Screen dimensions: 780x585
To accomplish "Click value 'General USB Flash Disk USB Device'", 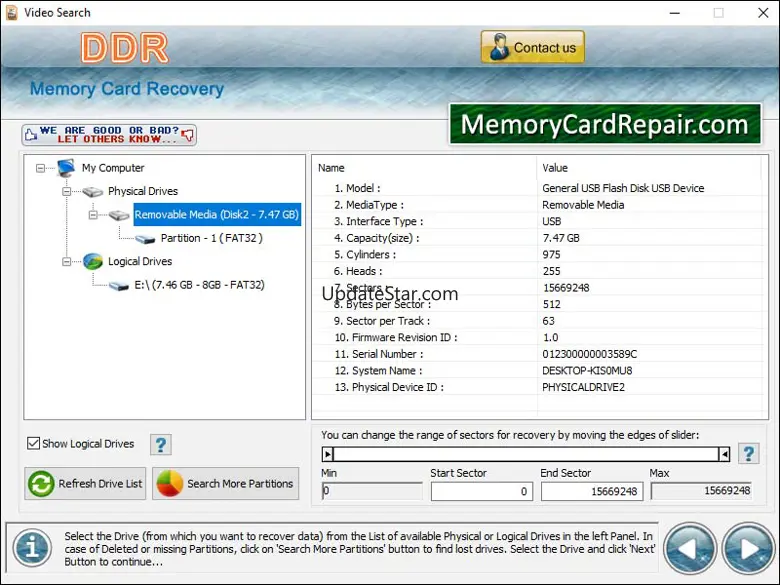I will click(x=623, y=188).
